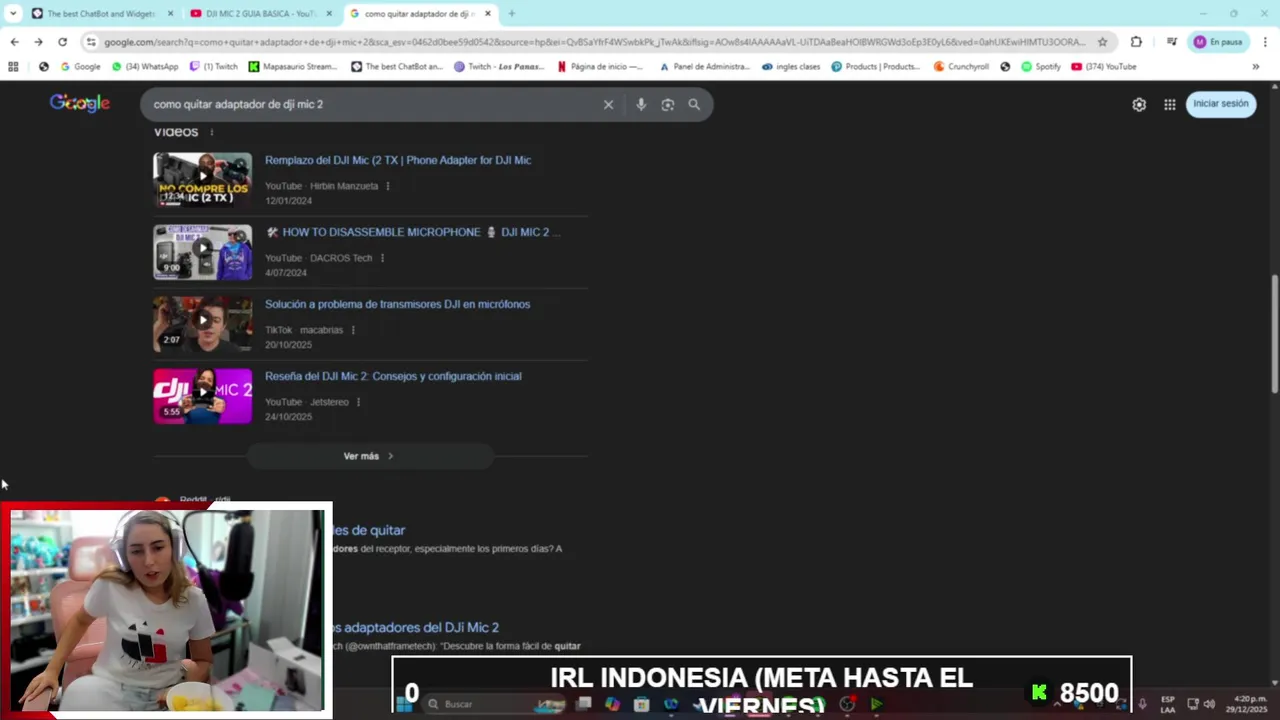Open the (1) Twitch bookmark
Screen dimensions: 1280x720
(214, 67)
